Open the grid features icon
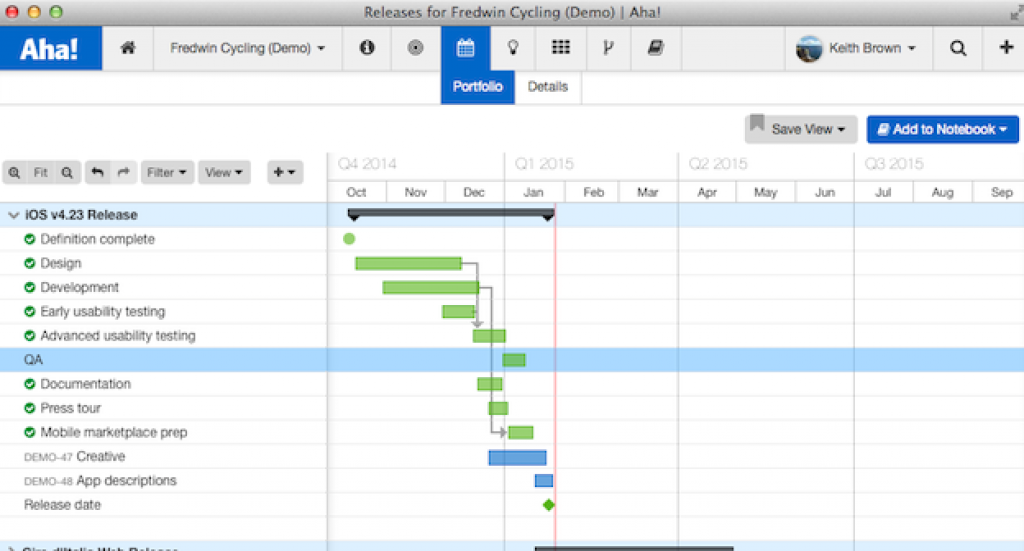 click(561, 48)
